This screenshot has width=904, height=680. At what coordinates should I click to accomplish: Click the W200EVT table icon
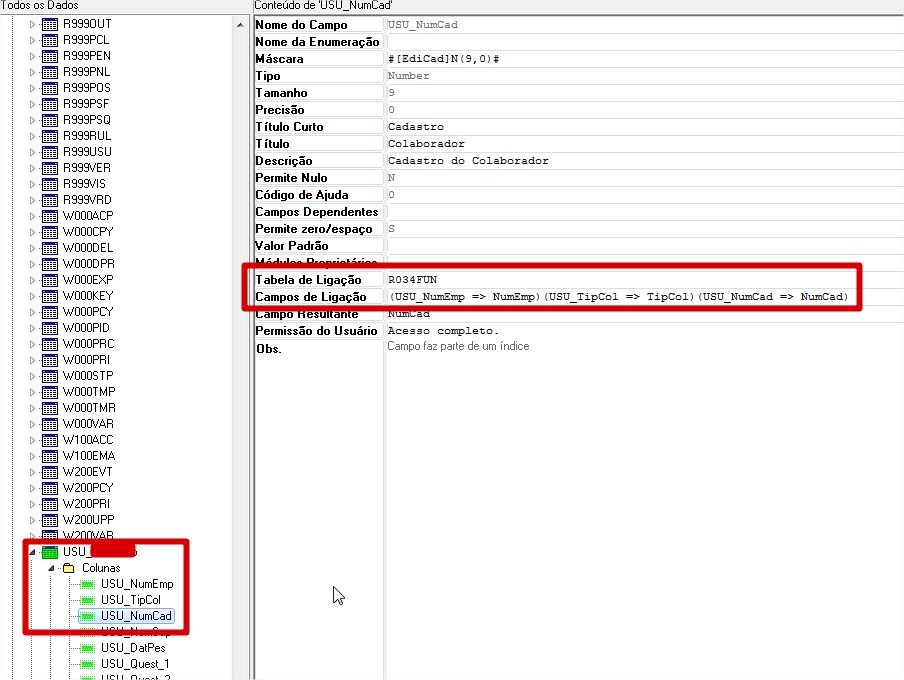[50, 472]
